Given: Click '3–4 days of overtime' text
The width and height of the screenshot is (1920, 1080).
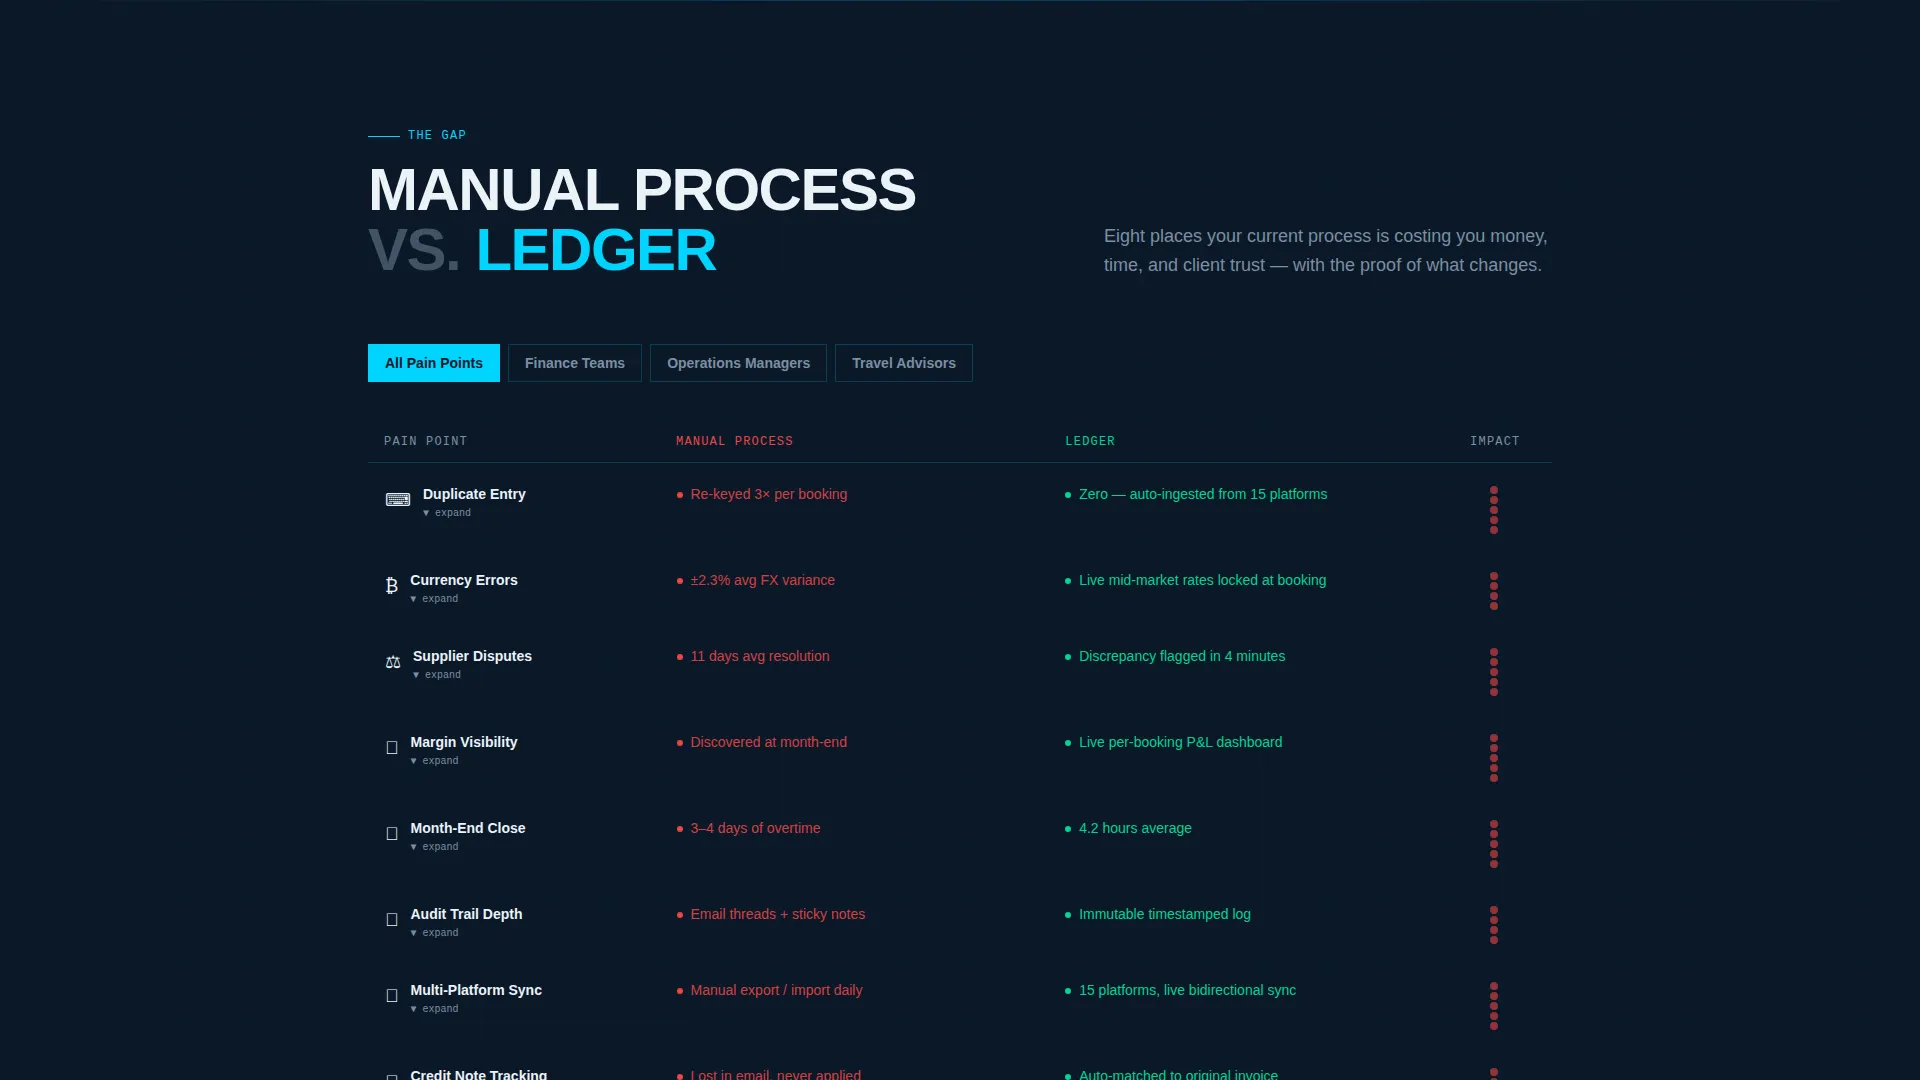Looking at the screenshot, I should 755,828.
